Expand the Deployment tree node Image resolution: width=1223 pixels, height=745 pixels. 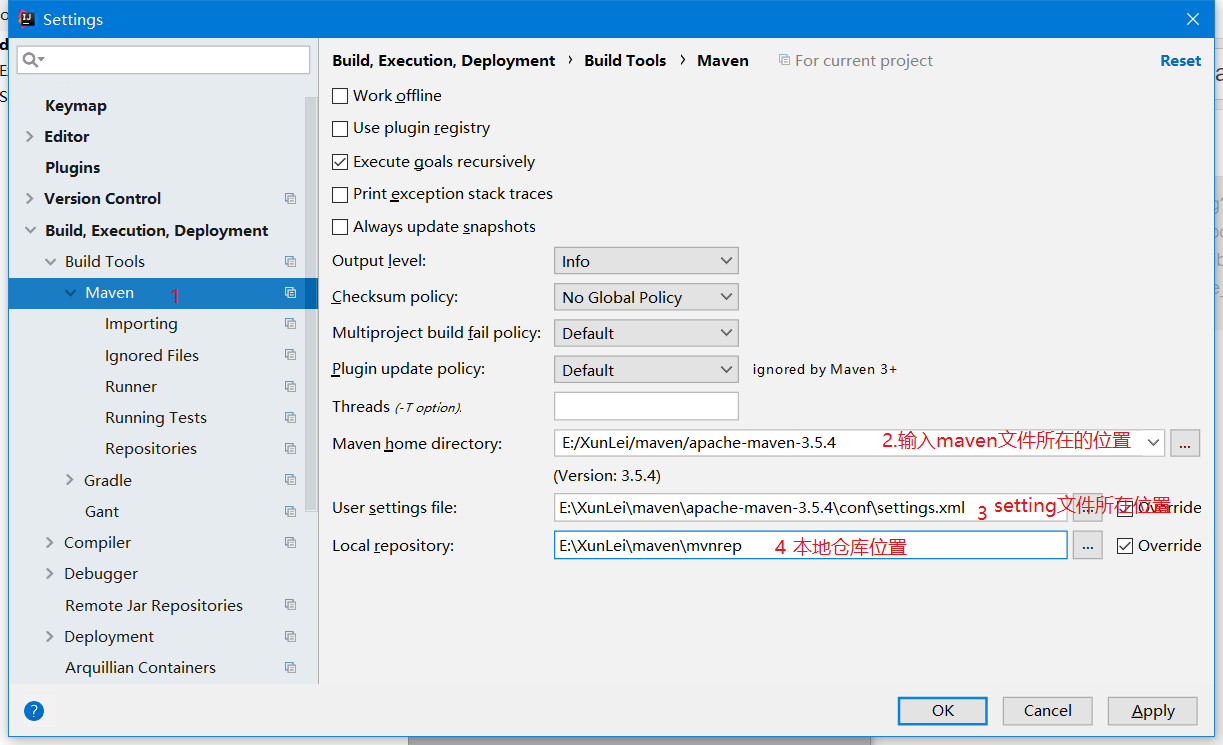tap(50, 636)
